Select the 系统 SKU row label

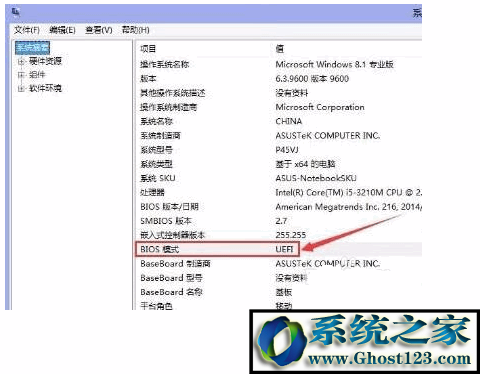click(158, 178)
